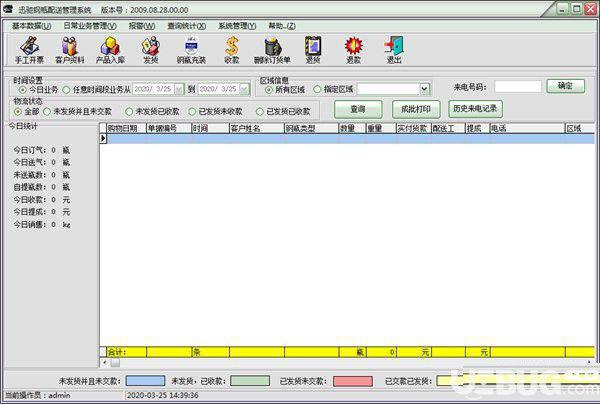Click the red 已发货未交款 color swatch
The image size is (600, 404).
tap(353, 381)
